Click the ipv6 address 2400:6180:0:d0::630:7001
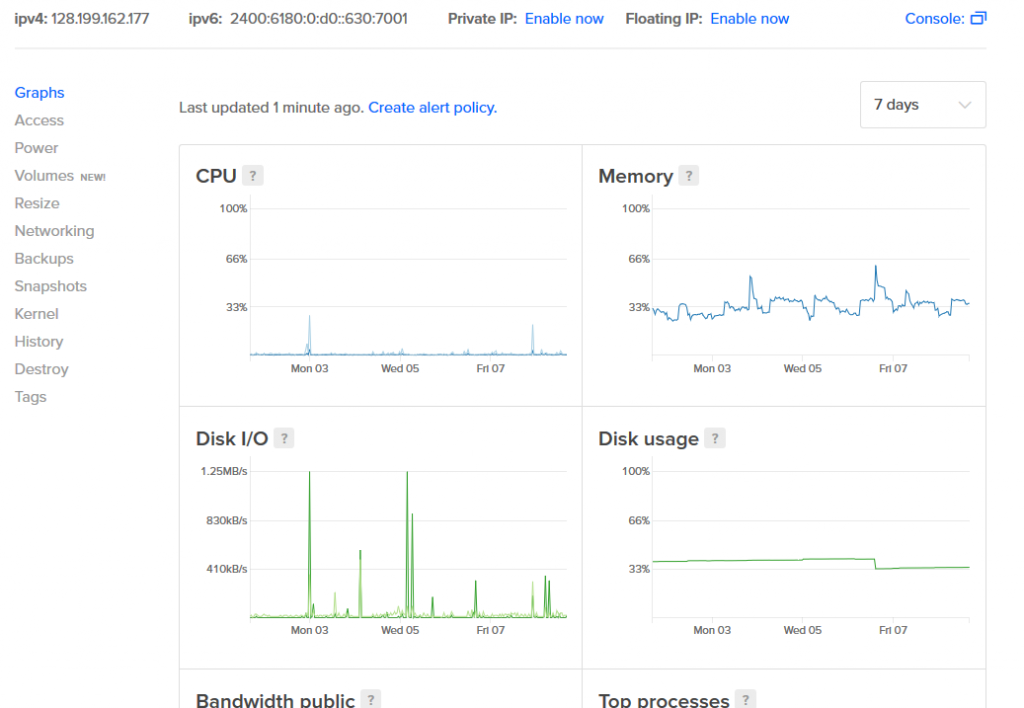The width and height of the screenshot is (1024, 708). [x=319, y=19]
